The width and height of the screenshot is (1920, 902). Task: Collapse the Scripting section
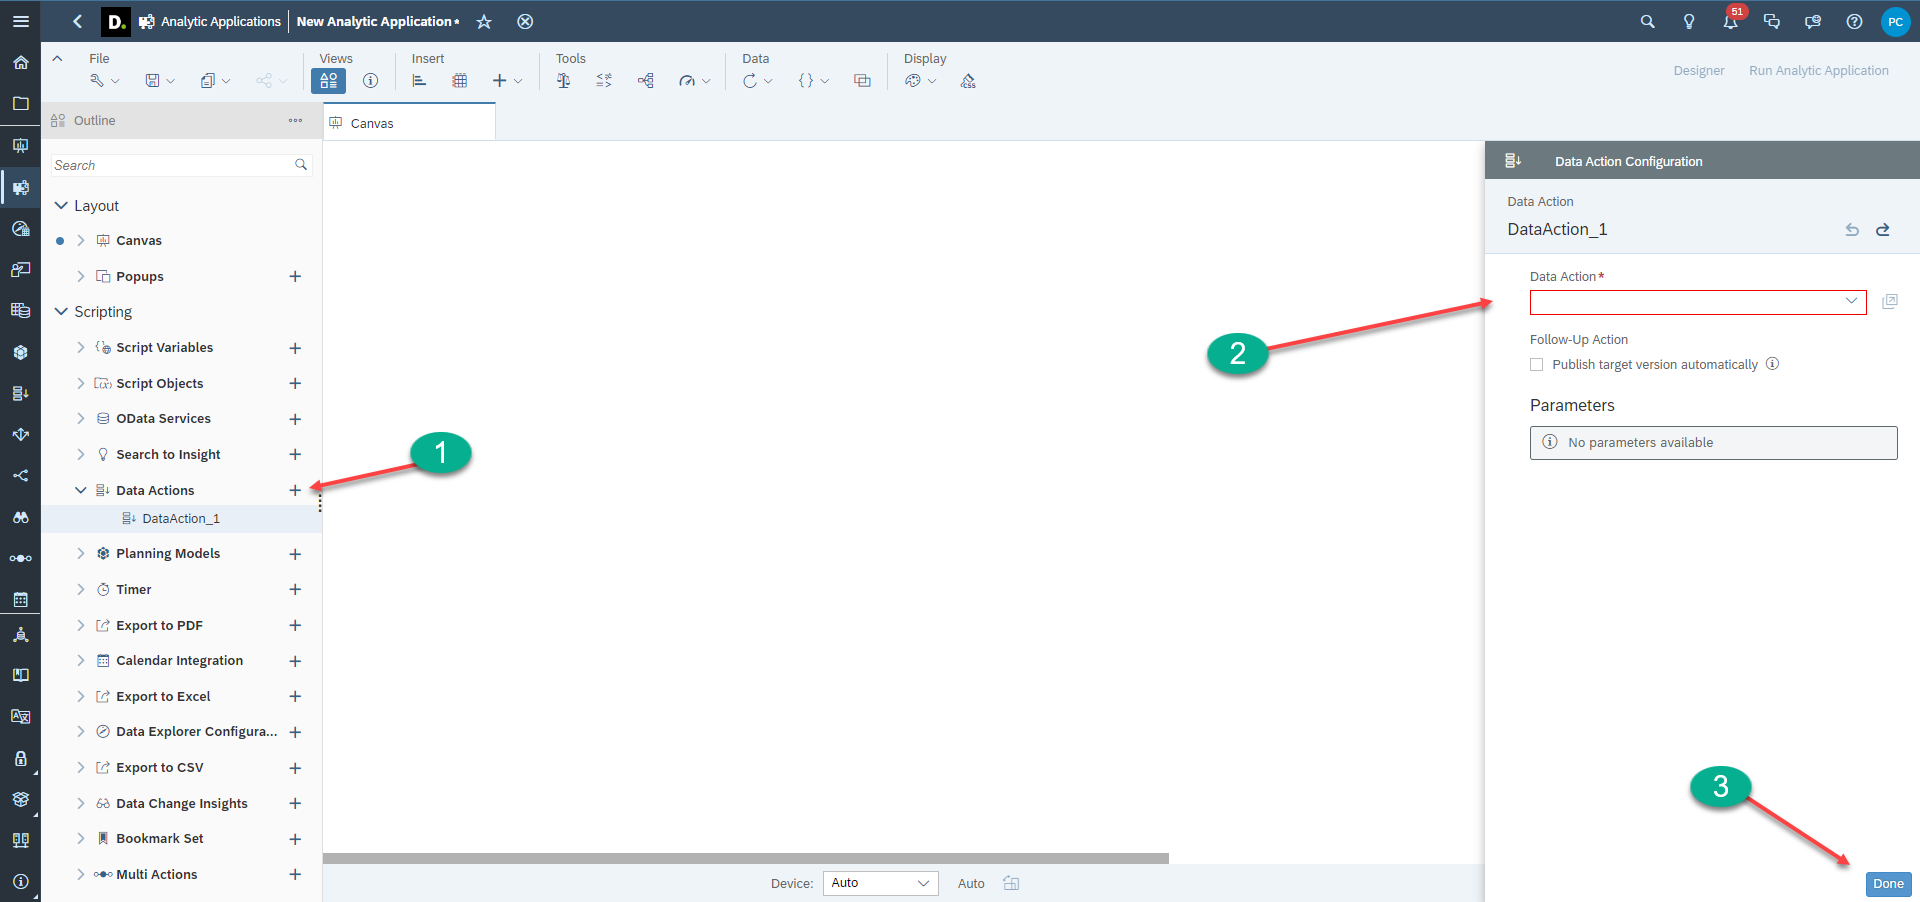click(x=61, y=312)
